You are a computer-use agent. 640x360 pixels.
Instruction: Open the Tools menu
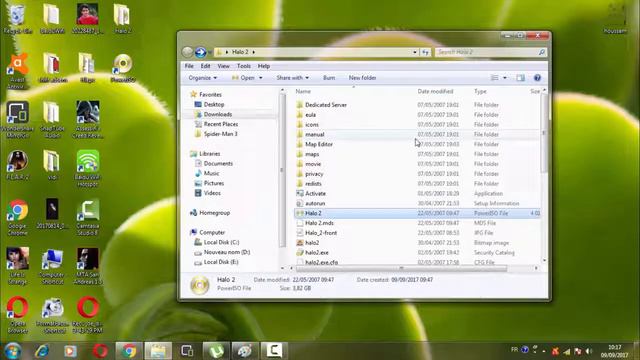tap(244, 66)
